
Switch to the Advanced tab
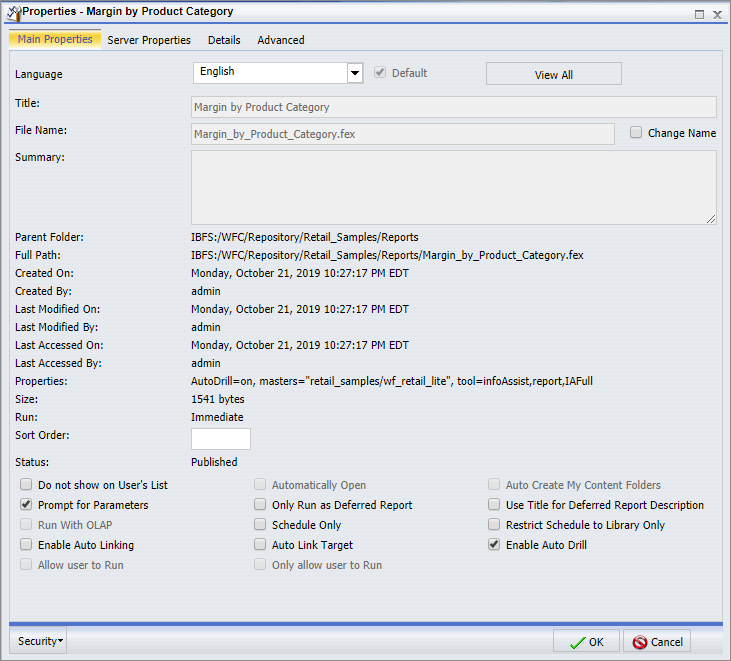281,40
